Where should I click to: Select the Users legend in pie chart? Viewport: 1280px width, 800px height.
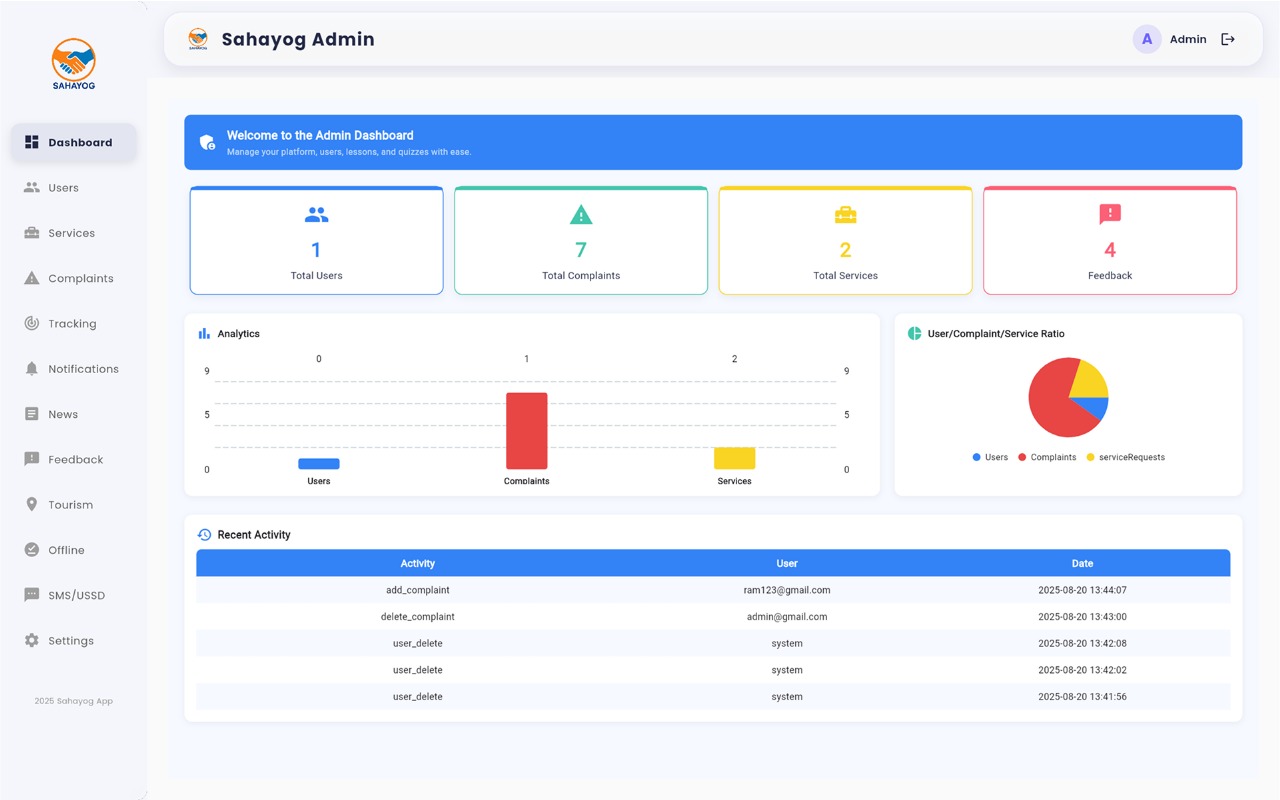990,457
